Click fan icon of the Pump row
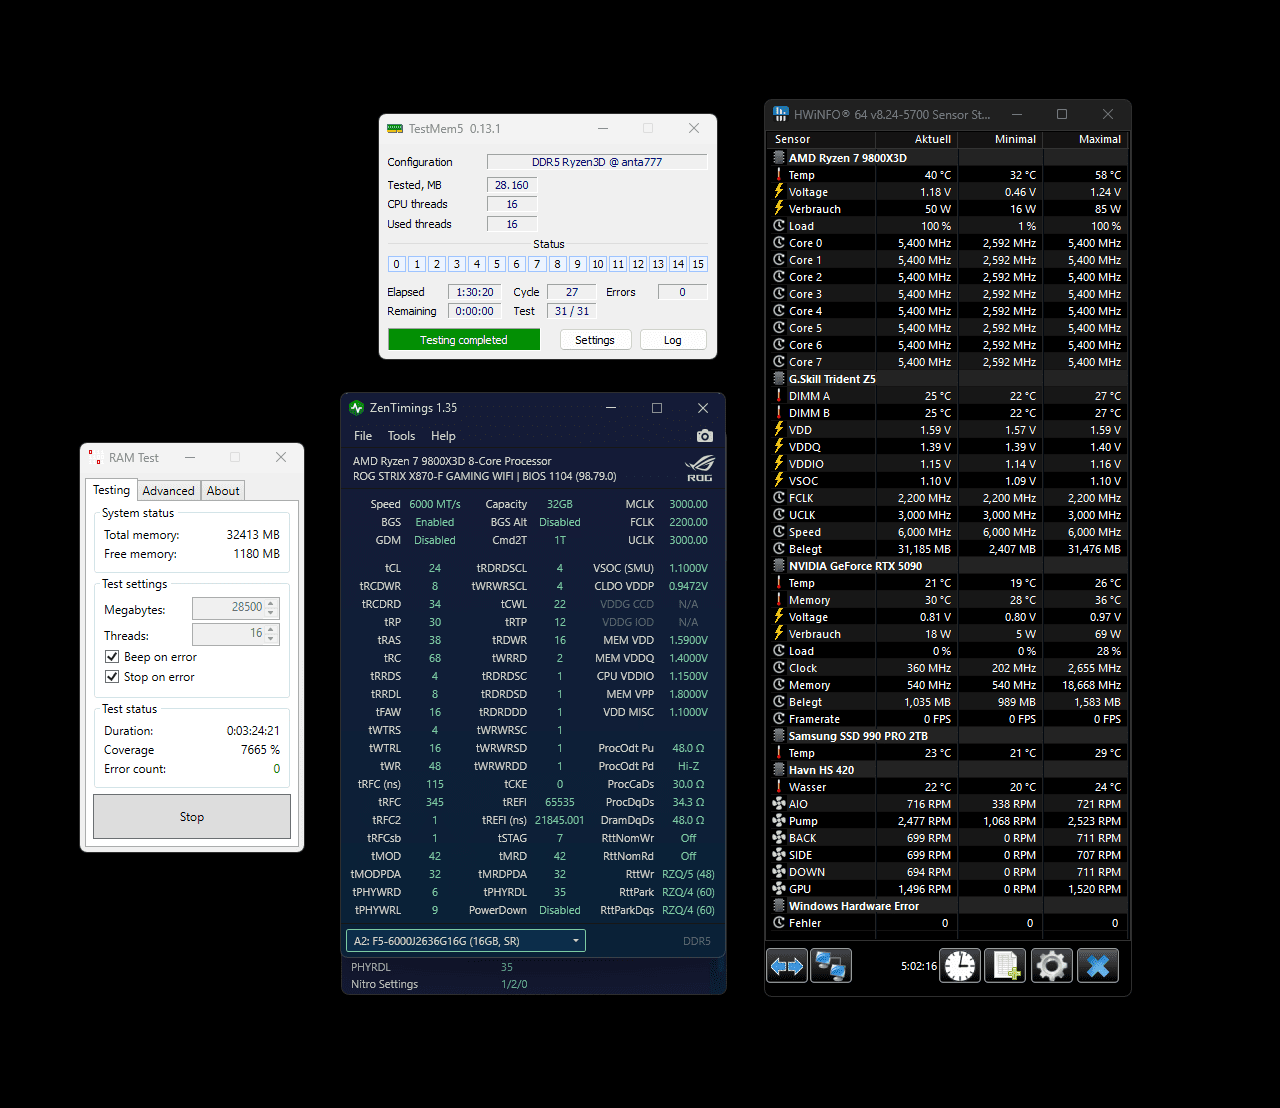 pos(779,820)
